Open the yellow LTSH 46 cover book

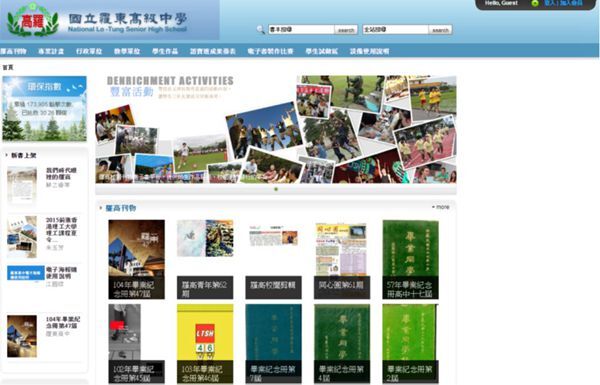pos(205,344)
